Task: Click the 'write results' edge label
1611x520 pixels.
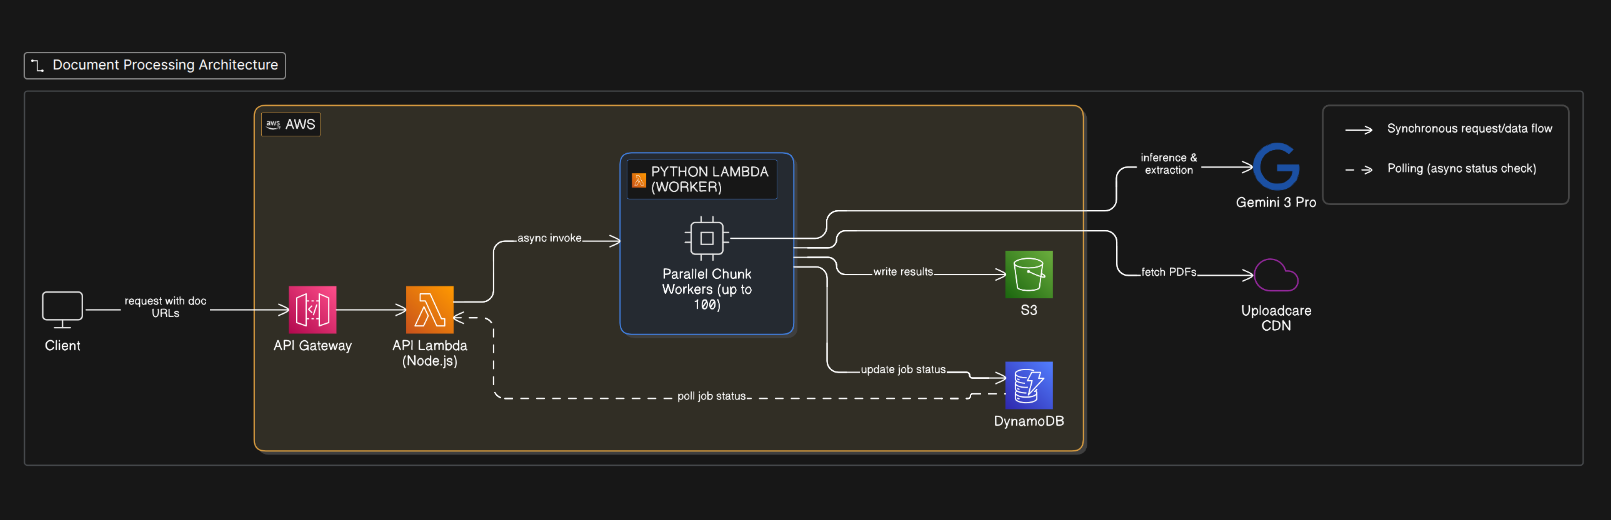Action: coord(903,272)
